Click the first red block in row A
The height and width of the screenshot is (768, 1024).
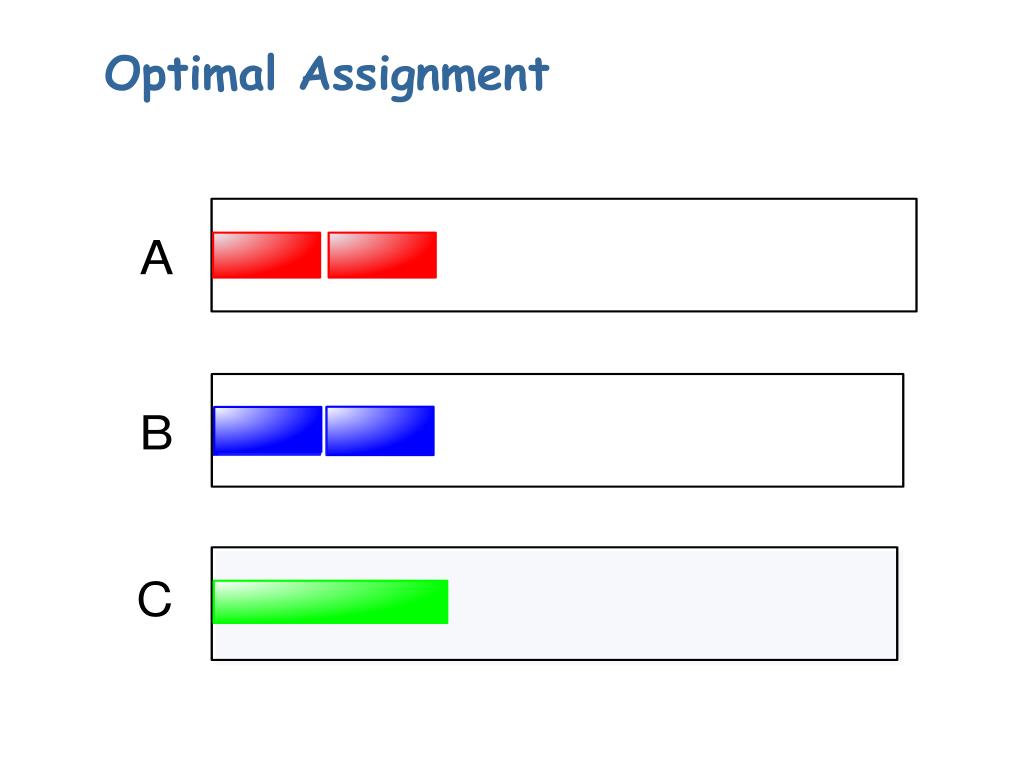click(266, 255)
